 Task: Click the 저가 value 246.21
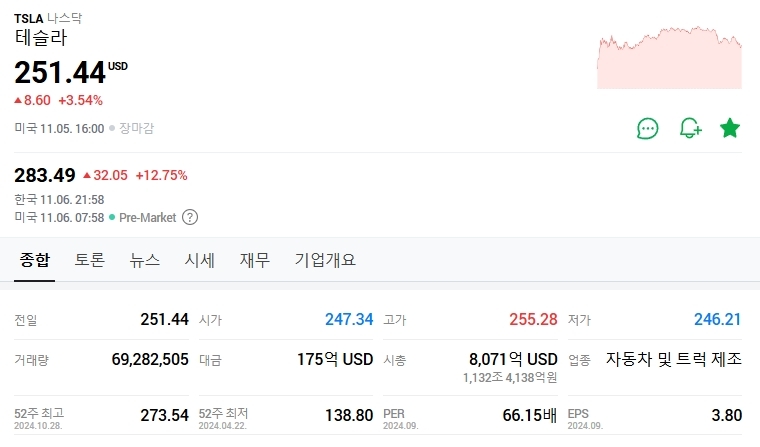coord(717,319)
